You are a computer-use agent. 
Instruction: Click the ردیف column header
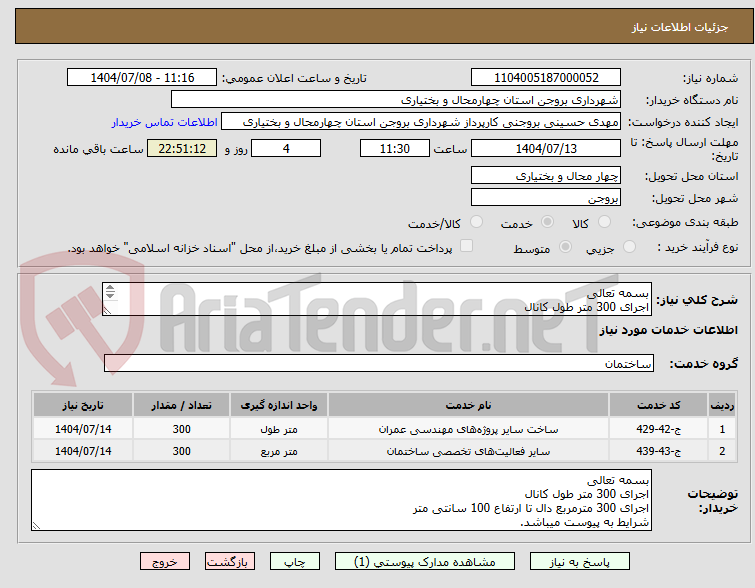tap(722, 405)
